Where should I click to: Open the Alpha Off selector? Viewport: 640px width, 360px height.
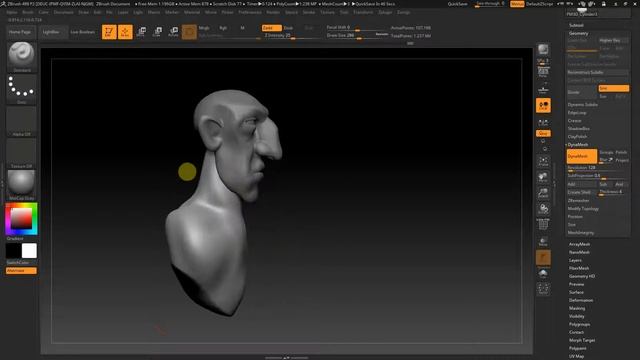coord(21,121)
